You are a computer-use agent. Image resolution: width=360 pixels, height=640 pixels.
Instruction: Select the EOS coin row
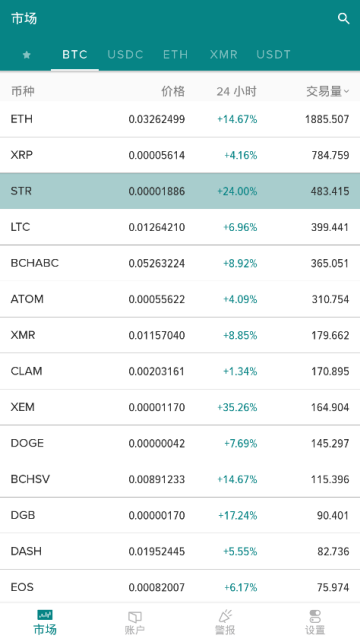pyautogui.click(x=180, y=587)
